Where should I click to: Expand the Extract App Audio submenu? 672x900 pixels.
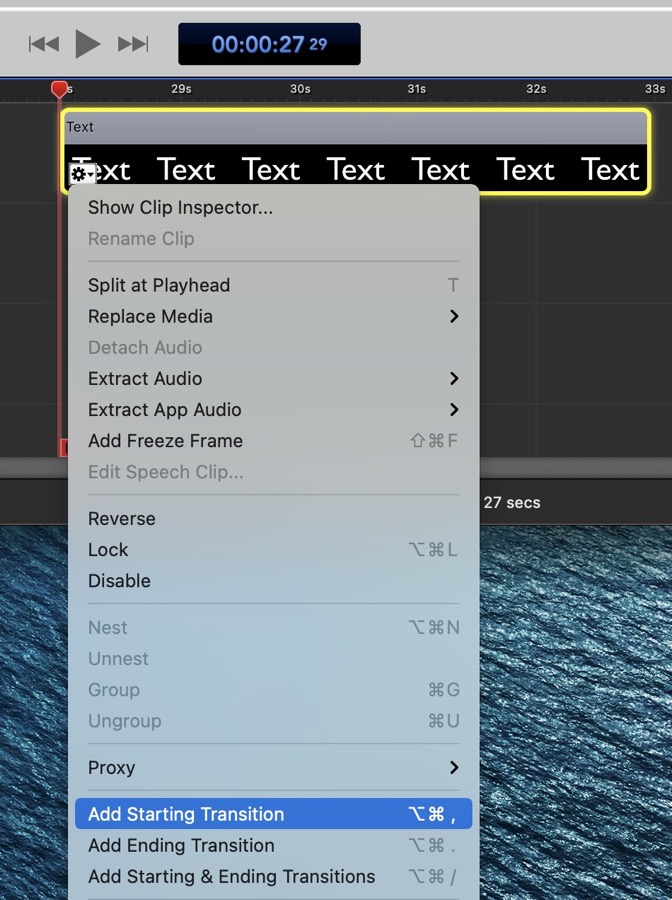165,410
